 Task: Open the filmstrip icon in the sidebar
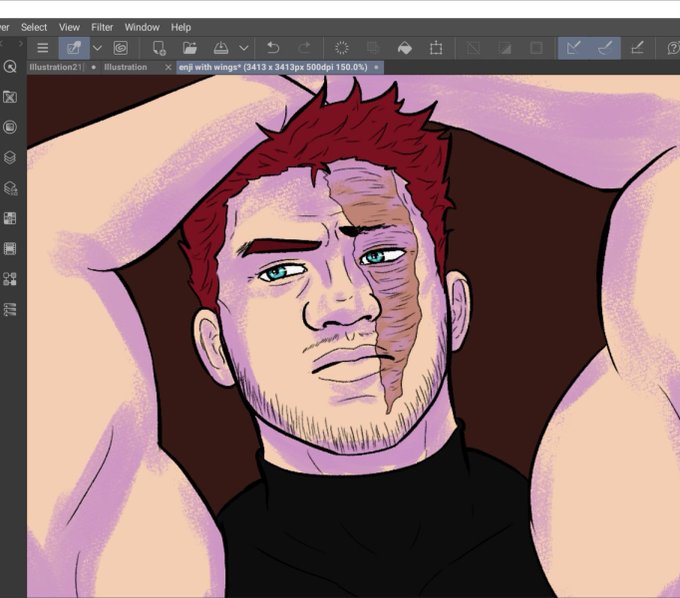[10, 248]
